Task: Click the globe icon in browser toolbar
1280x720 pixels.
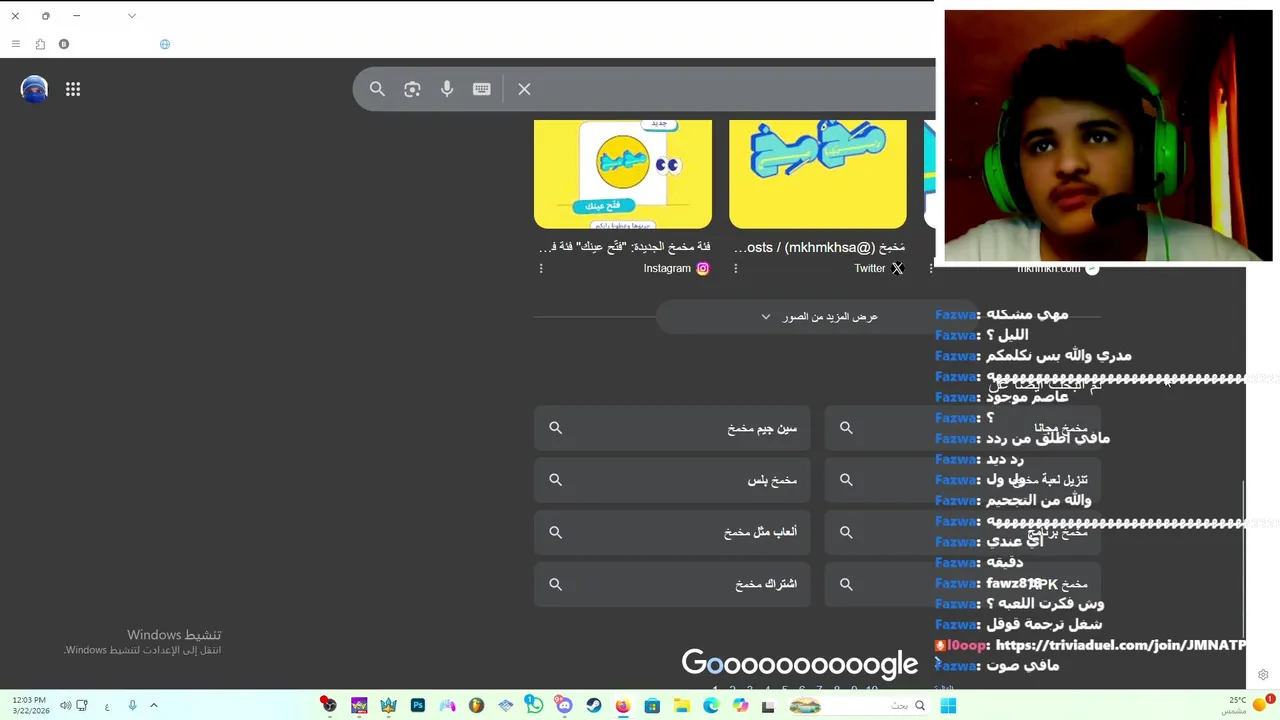Action: click(x=165, y=44)
